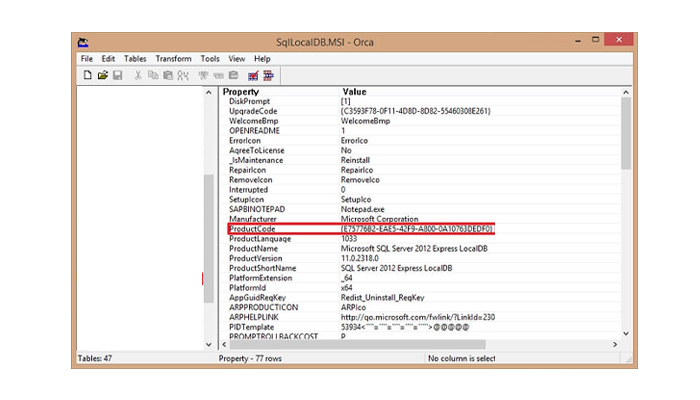Click the Open file folder icon

click(x=103, y=75)
